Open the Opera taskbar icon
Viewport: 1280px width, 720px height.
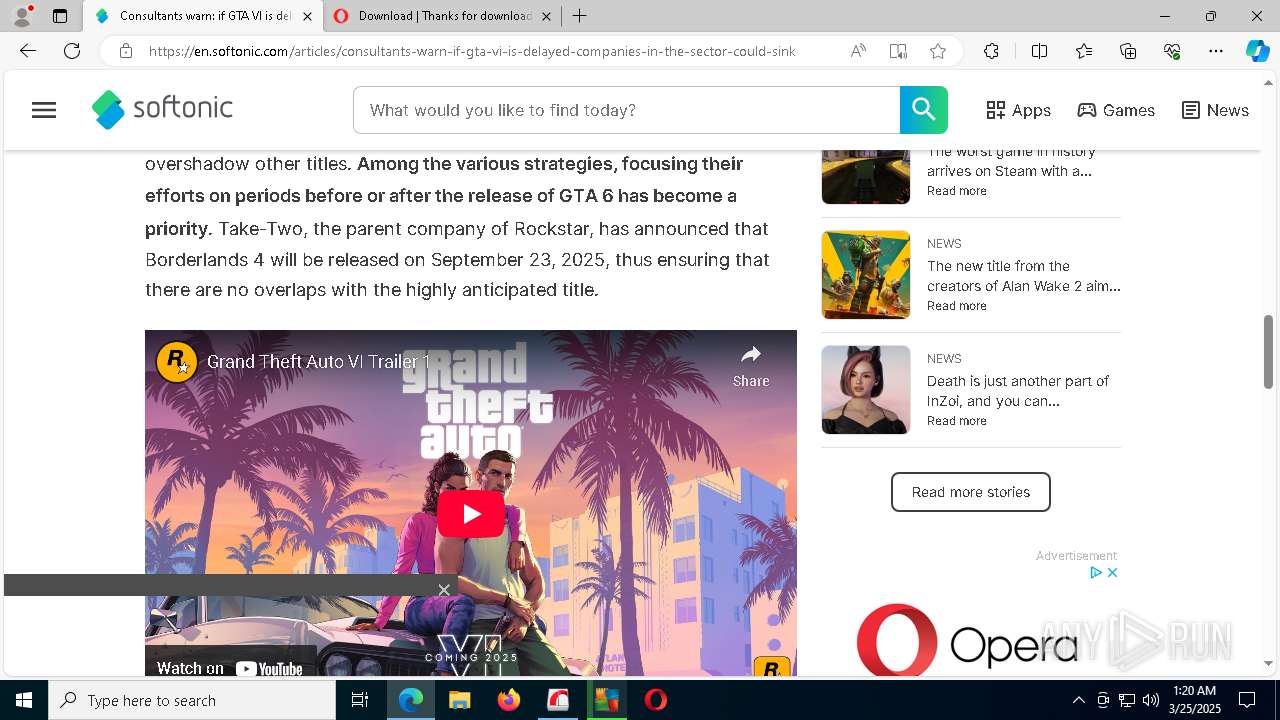[x=655, y=700]
